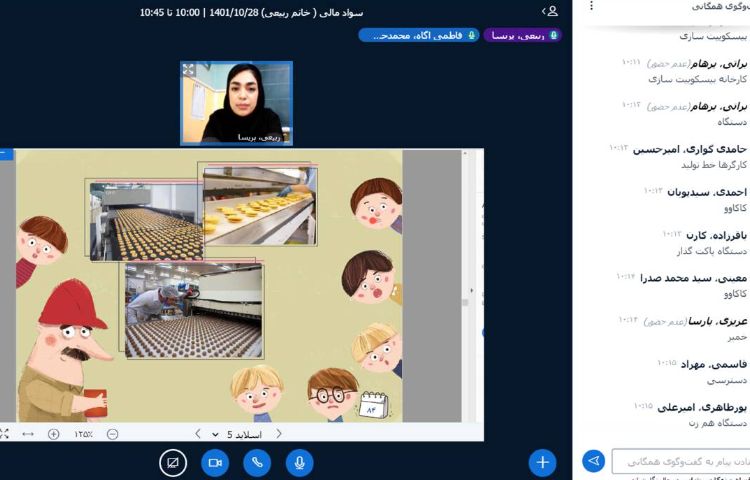Click the phone audio button
This screenshot has height=480, width=750.
(257, 463)
